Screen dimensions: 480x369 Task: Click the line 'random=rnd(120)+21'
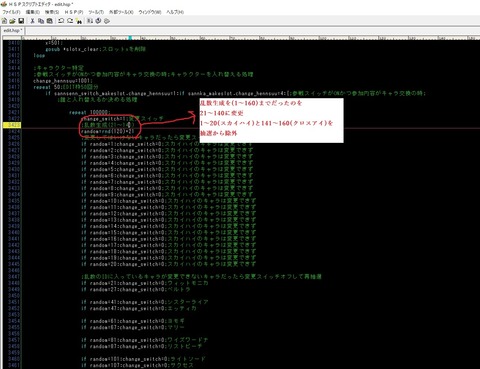(x=107, y=131)
